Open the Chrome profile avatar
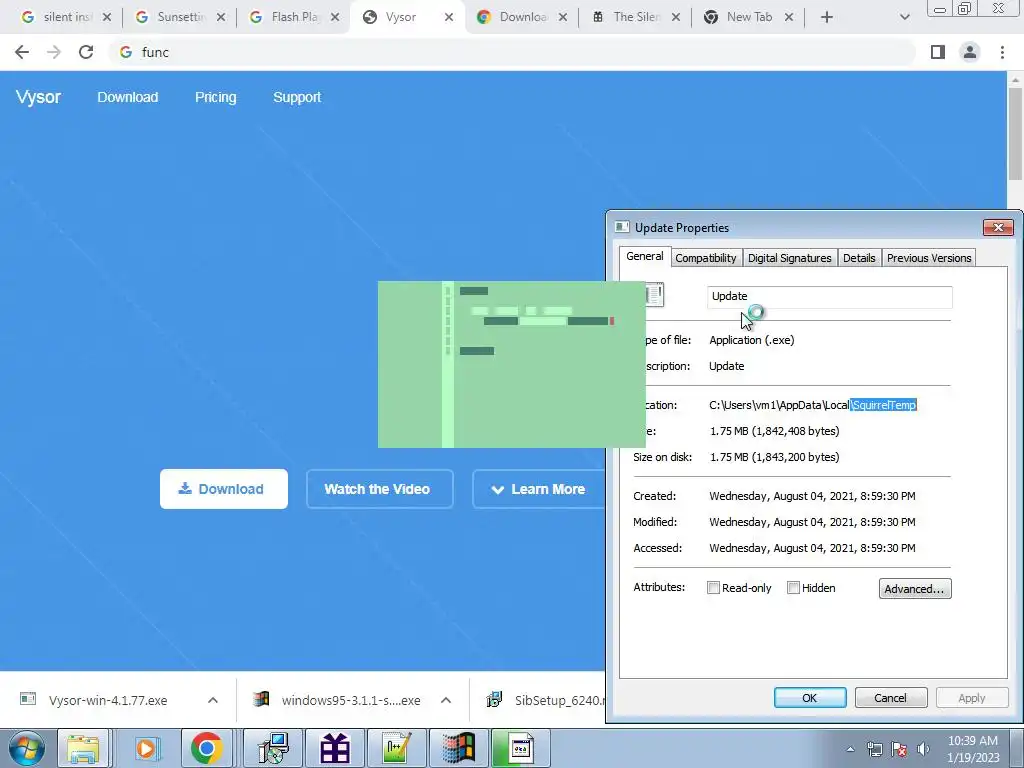The height and width of the screenshot is (768, 1024). [970, 52]
